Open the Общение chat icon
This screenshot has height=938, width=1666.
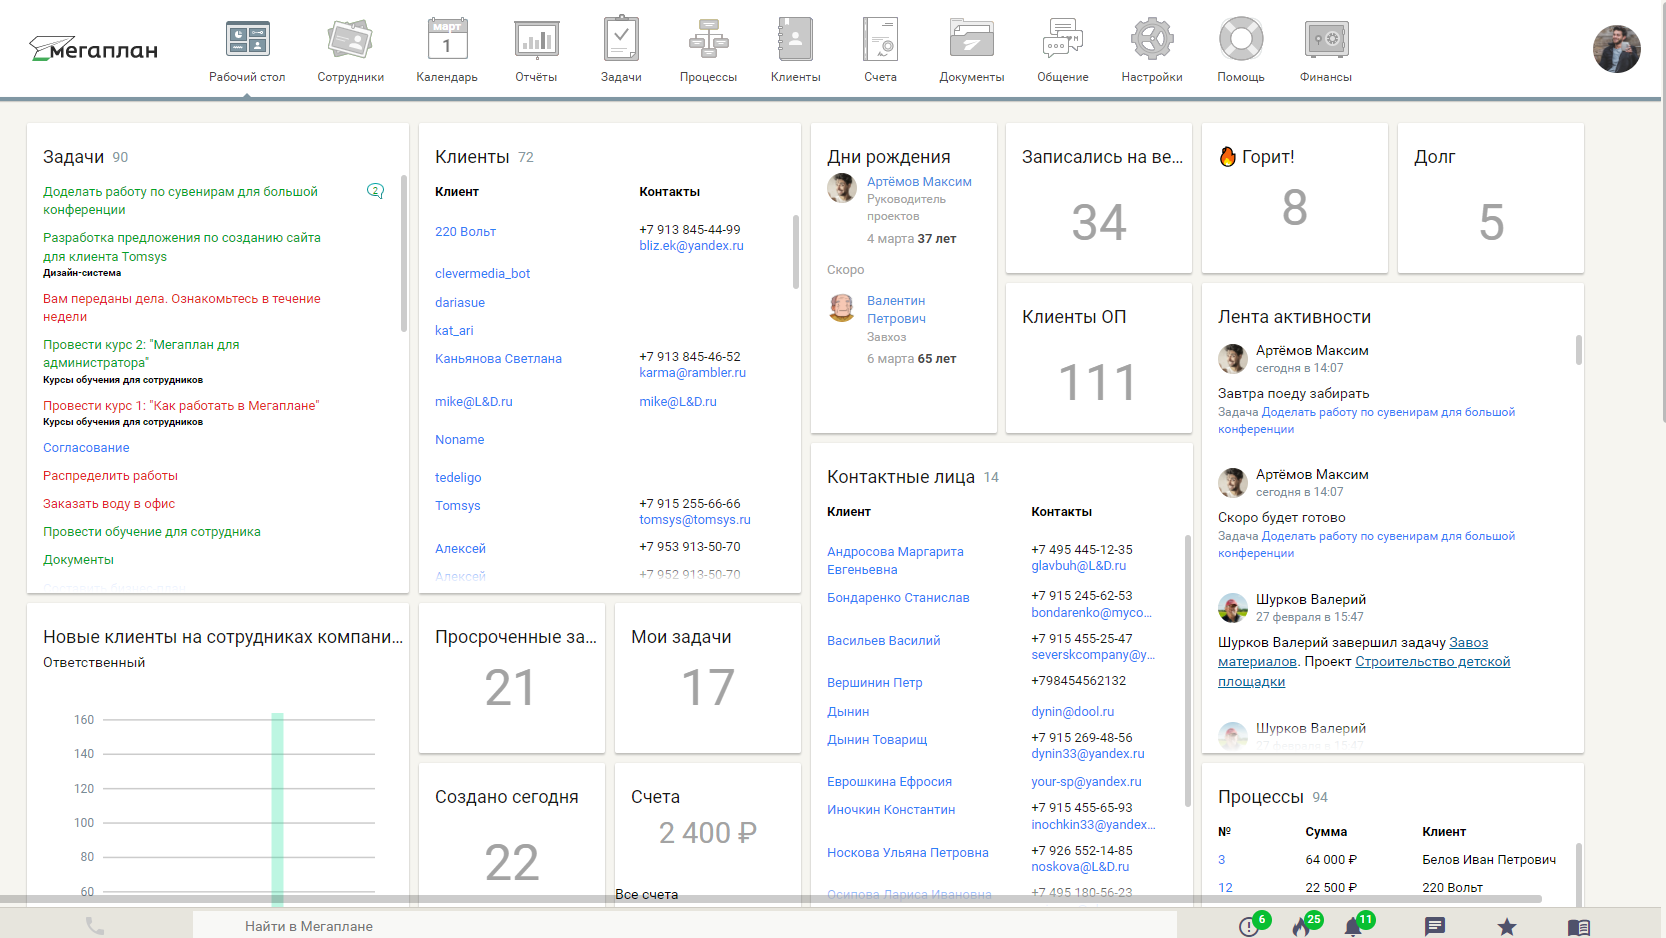pos(1062,40)
